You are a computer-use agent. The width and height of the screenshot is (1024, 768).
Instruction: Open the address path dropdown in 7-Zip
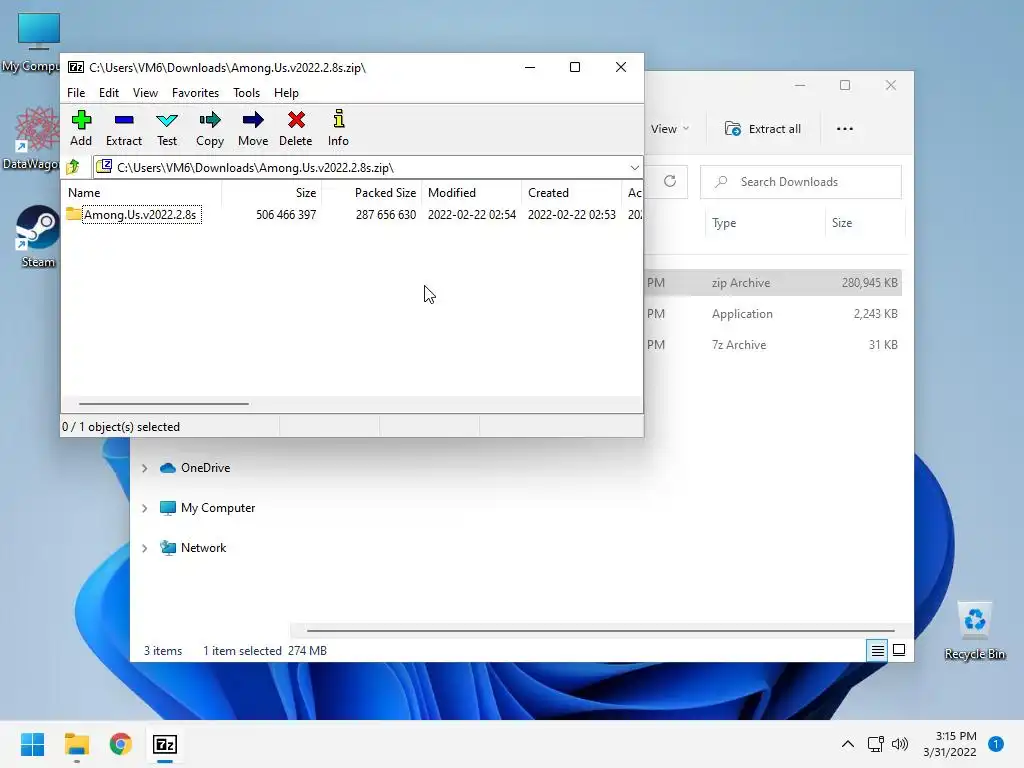(x=634, y=168)
